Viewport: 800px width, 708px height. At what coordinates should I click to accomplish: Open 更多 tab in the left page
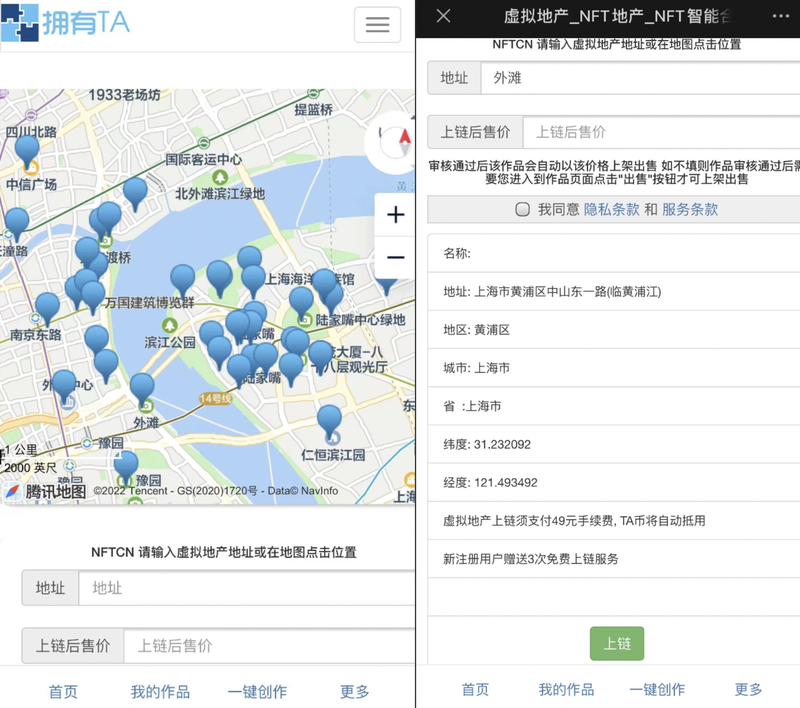(355, 692)
